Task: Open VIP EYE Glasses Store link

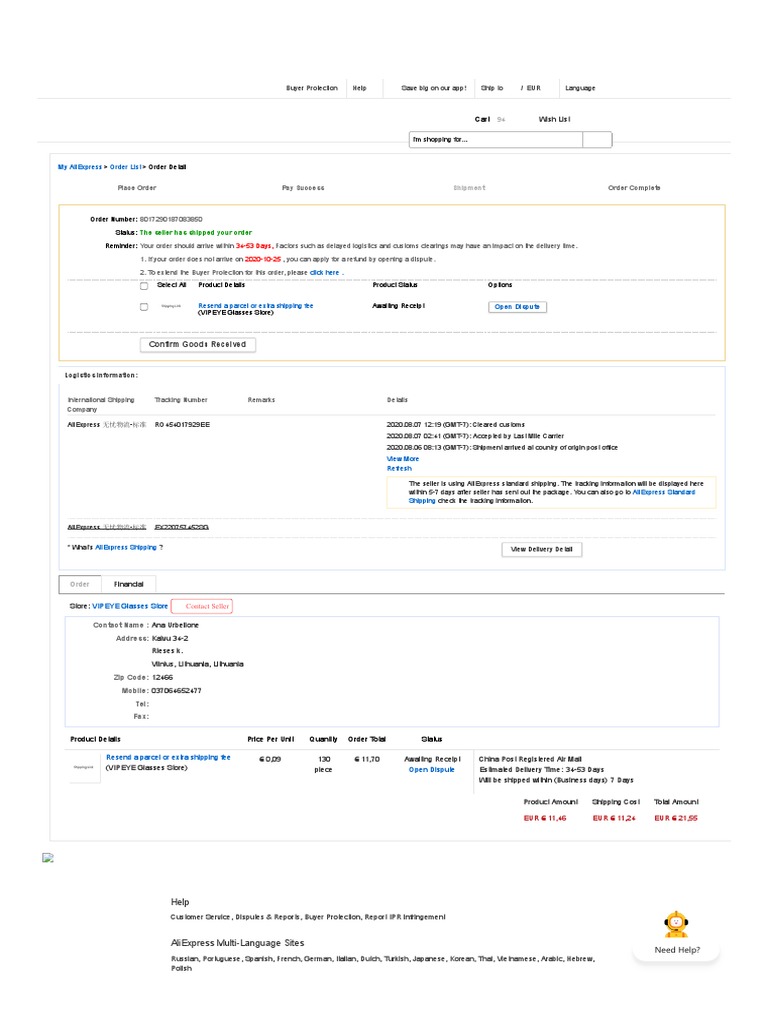Action: click(x=130, y=607)
